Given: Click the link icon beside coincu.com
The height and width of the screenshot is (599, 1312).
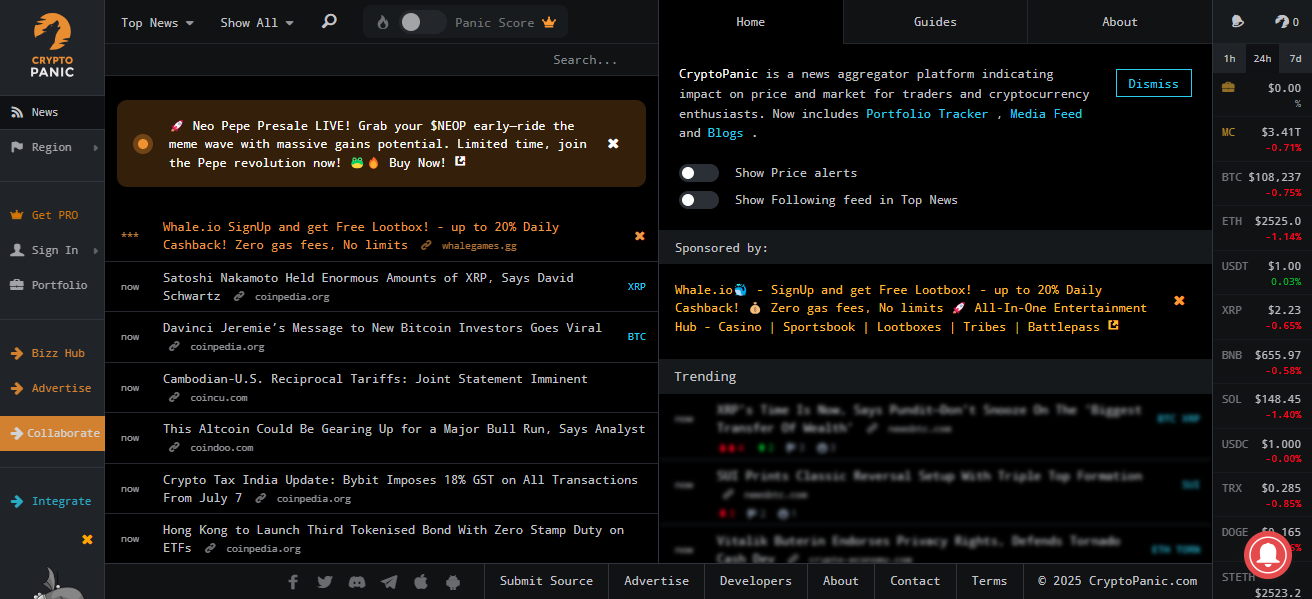Looking at the screenshot, I should click(x=175, y=397).
